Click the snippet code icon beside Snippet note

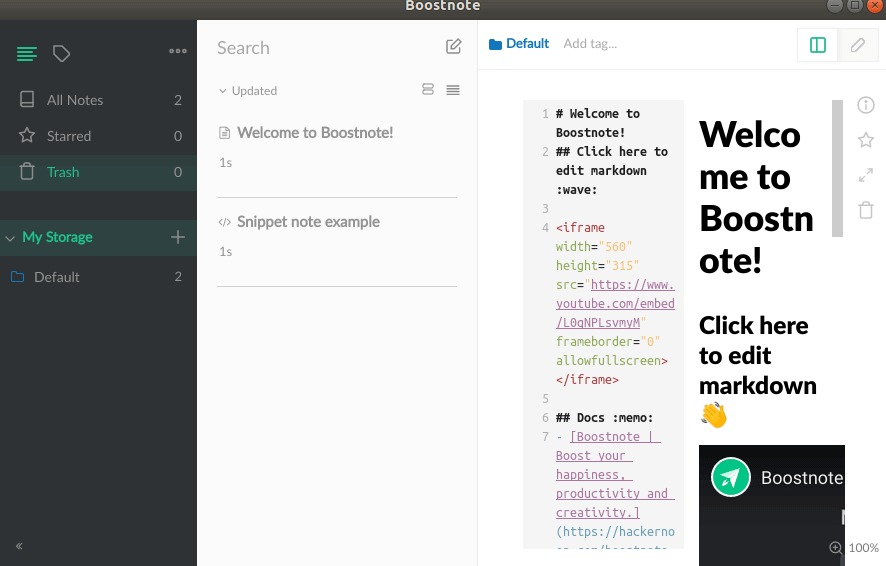224,222
